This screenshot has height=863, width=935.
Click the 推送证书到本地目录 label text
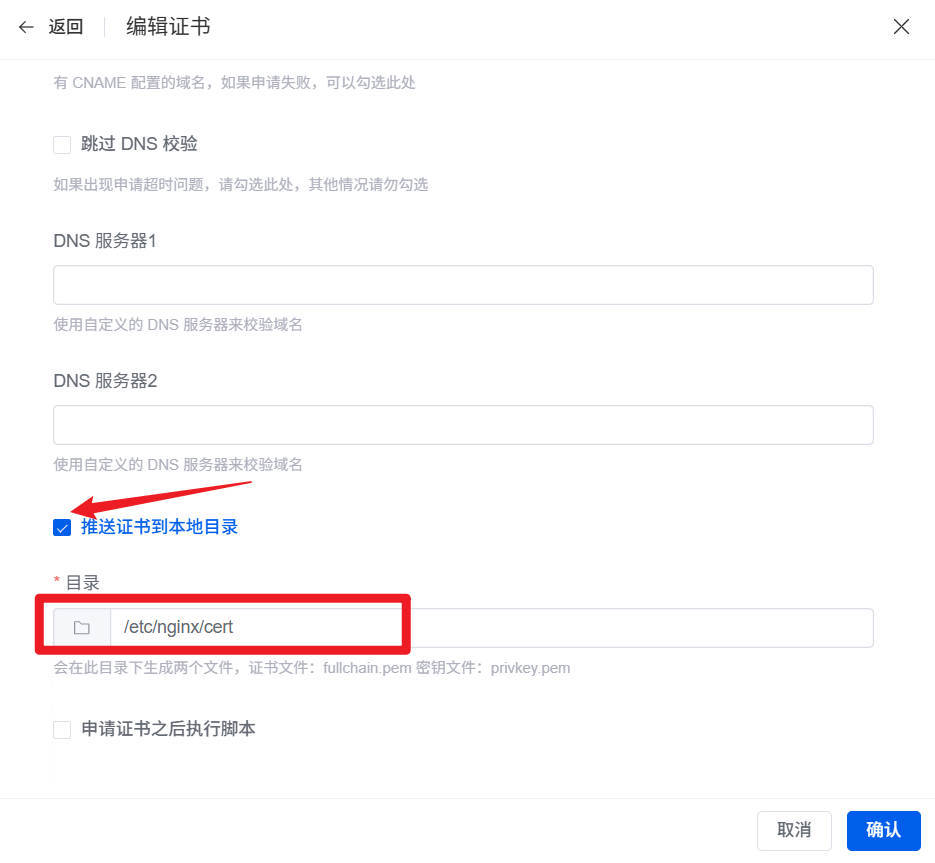pyautogui.click(x=159, y=527)
